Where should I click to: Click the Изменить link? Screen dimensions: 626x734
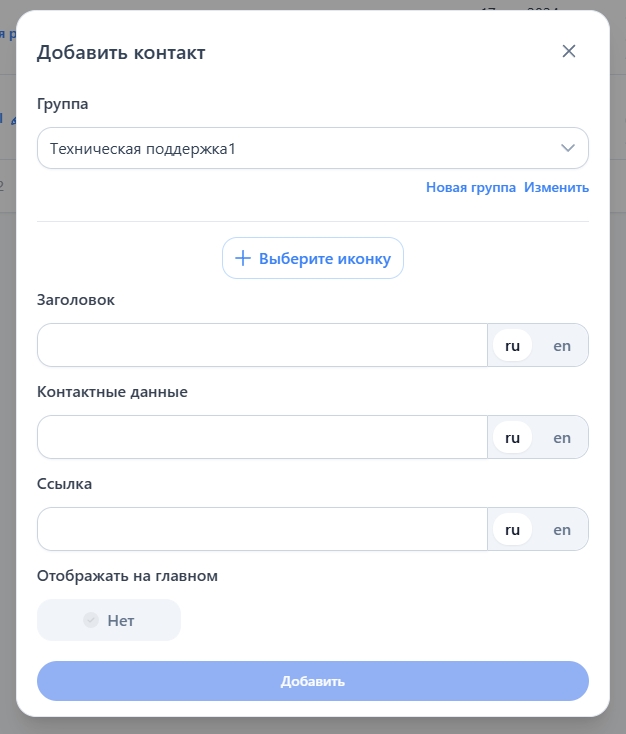click(556, 187)
